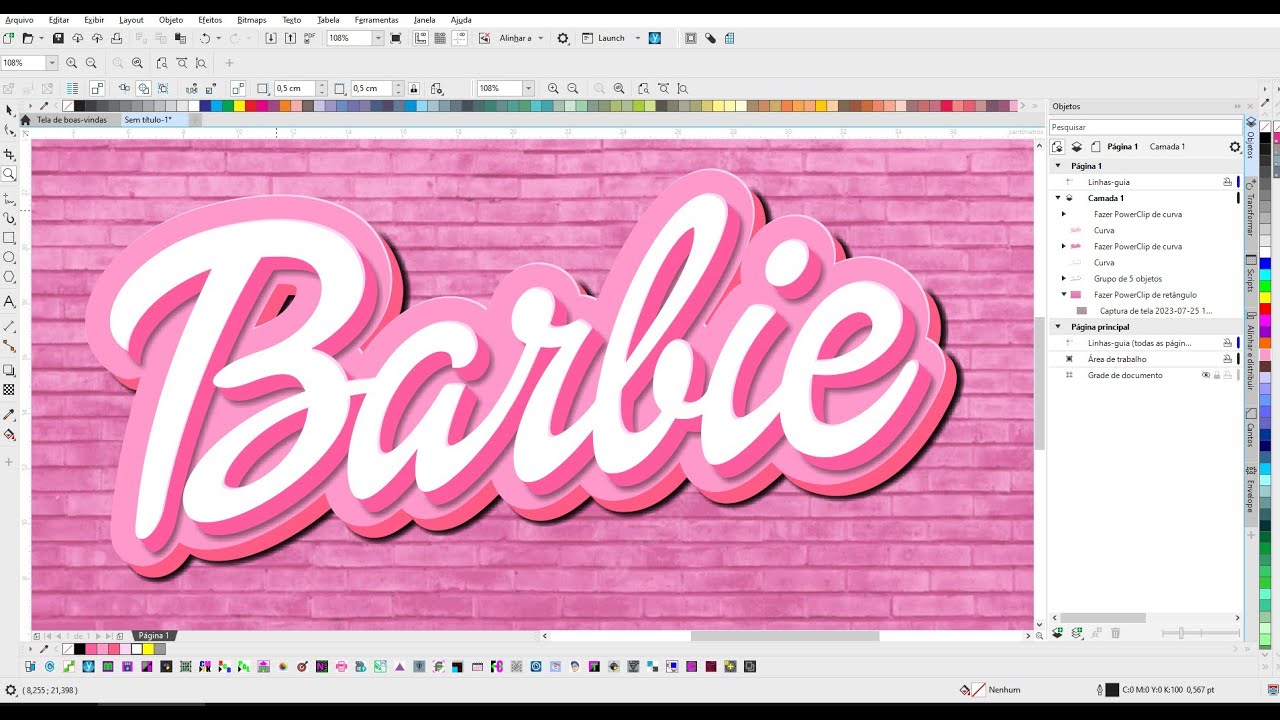Viewport: 1280px width, 720px height.
Task: Select the Freehand drawing tool
Action: pos(9,199)
